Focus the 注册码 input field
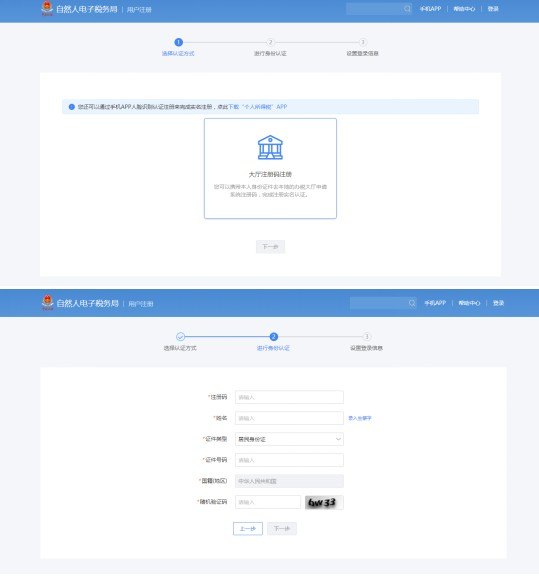This screenshot has height=576, width=539. [289, 397]
